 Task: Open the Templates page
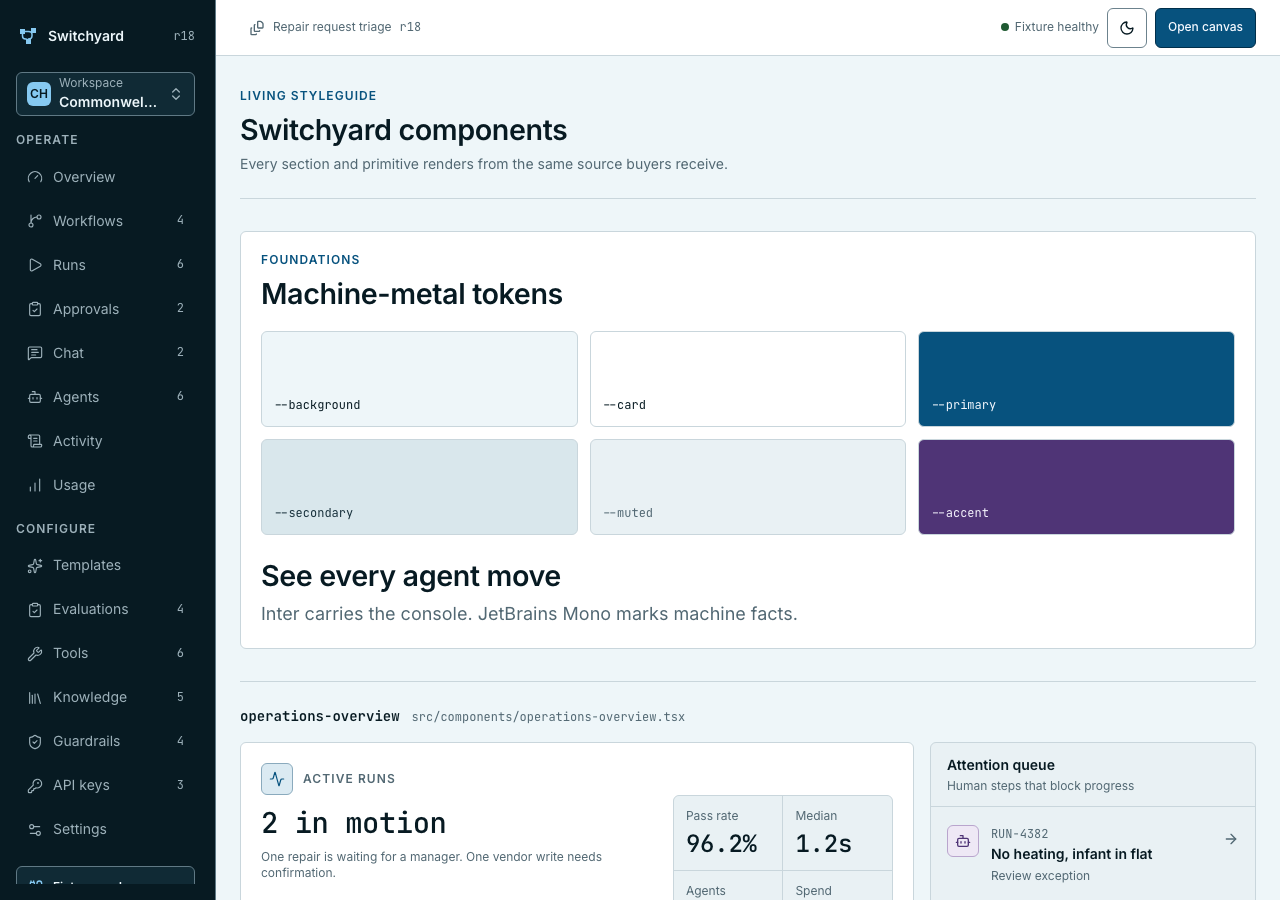[x=105, y=565]
